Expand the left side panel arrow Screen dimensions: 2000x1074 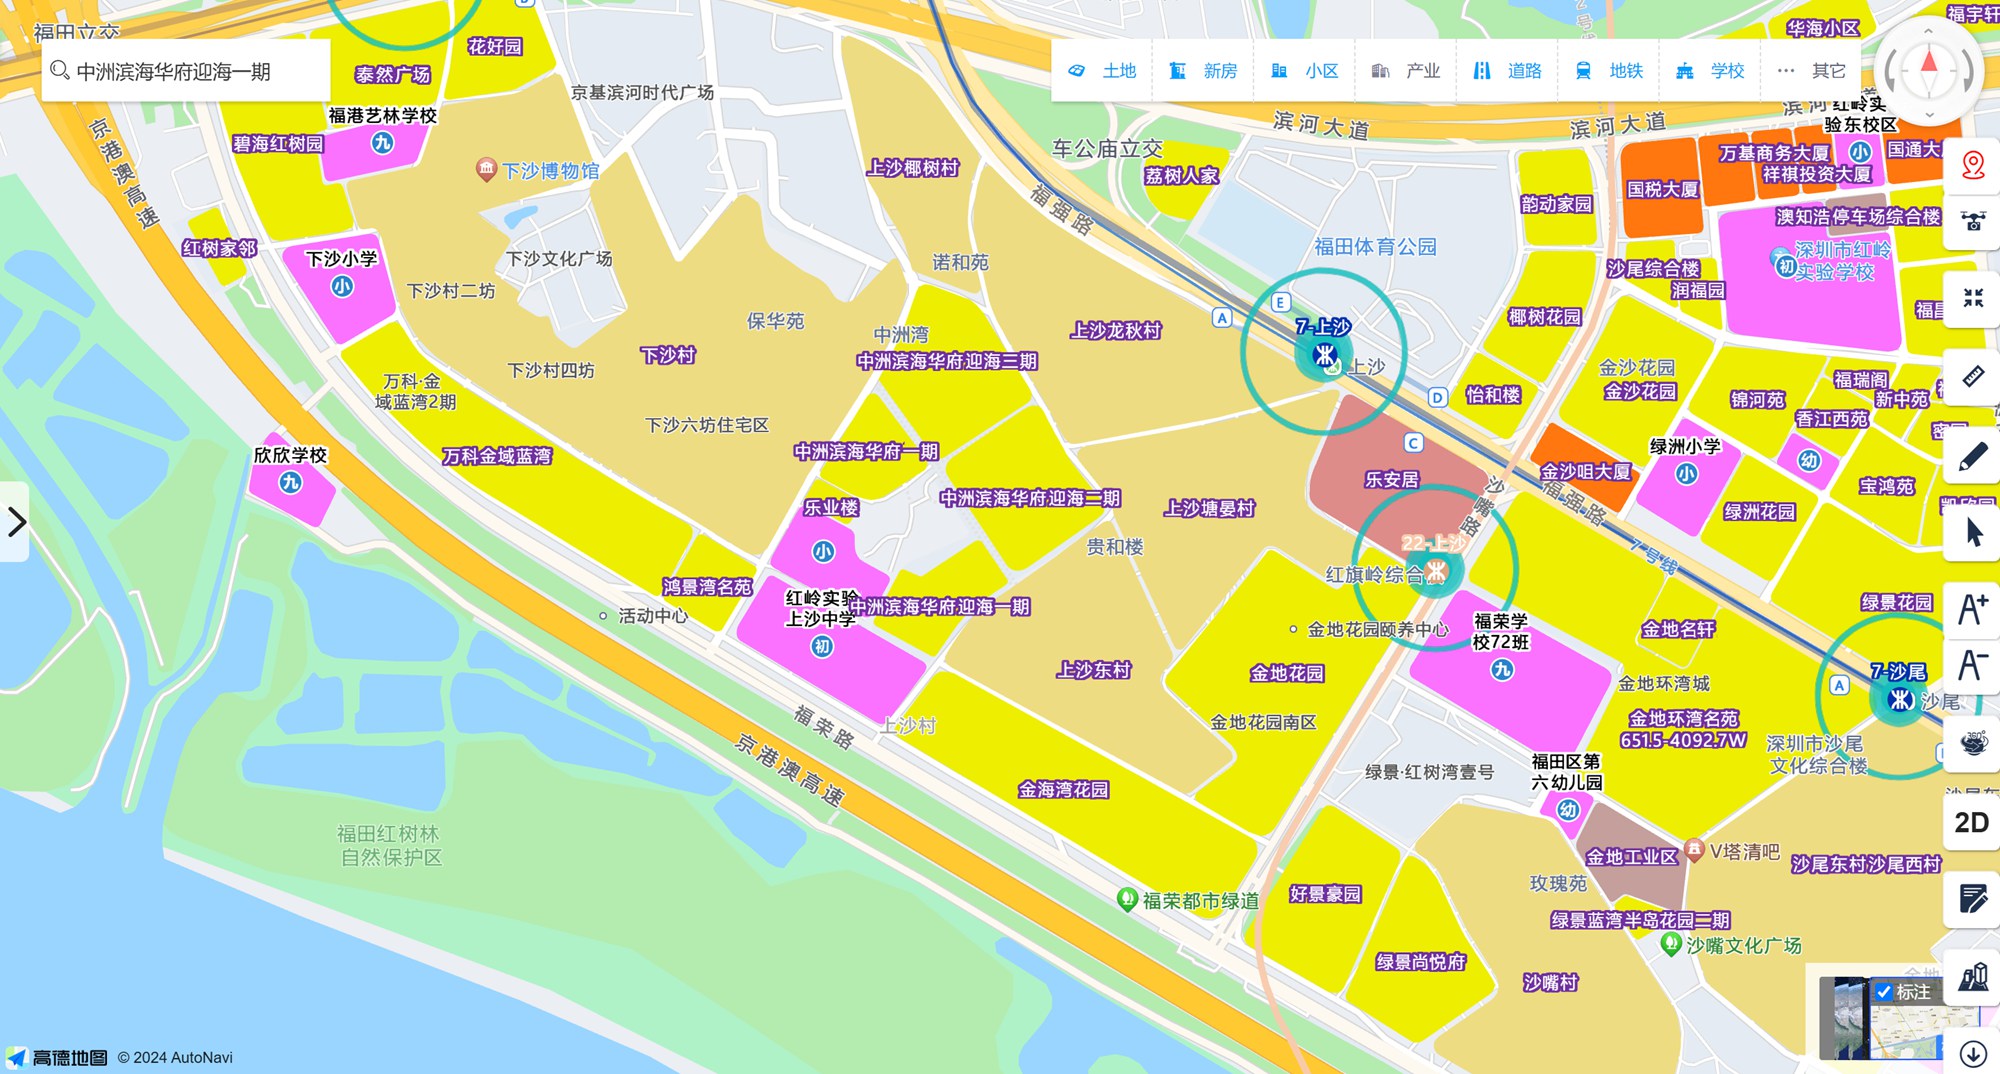(x=16, y=522)
